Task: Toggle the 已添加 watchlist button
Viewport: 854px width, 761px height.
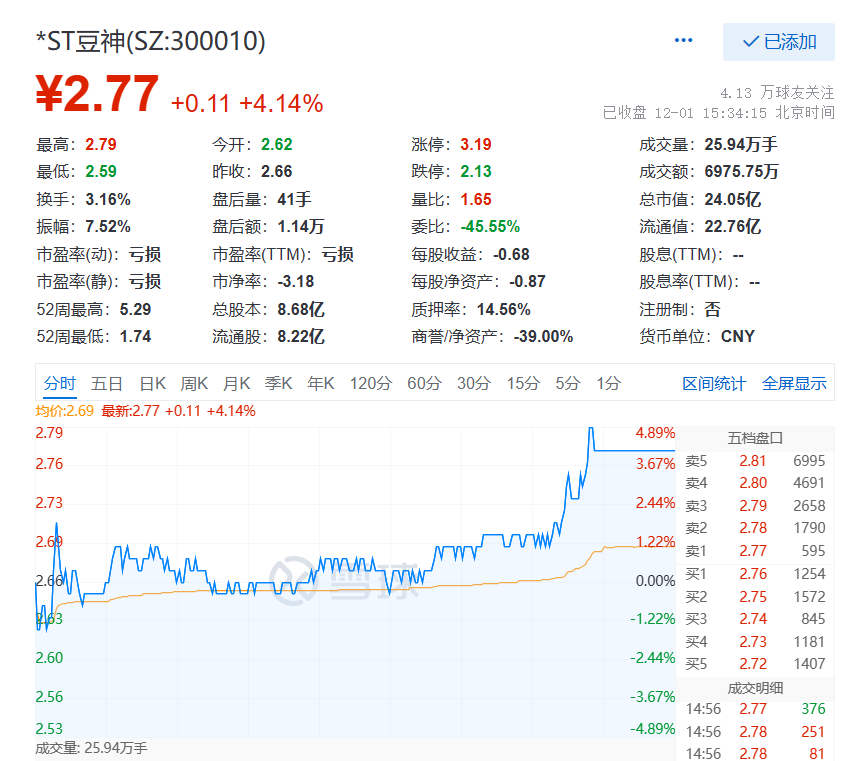Action: pyautogui.click(x=778, y=42)
